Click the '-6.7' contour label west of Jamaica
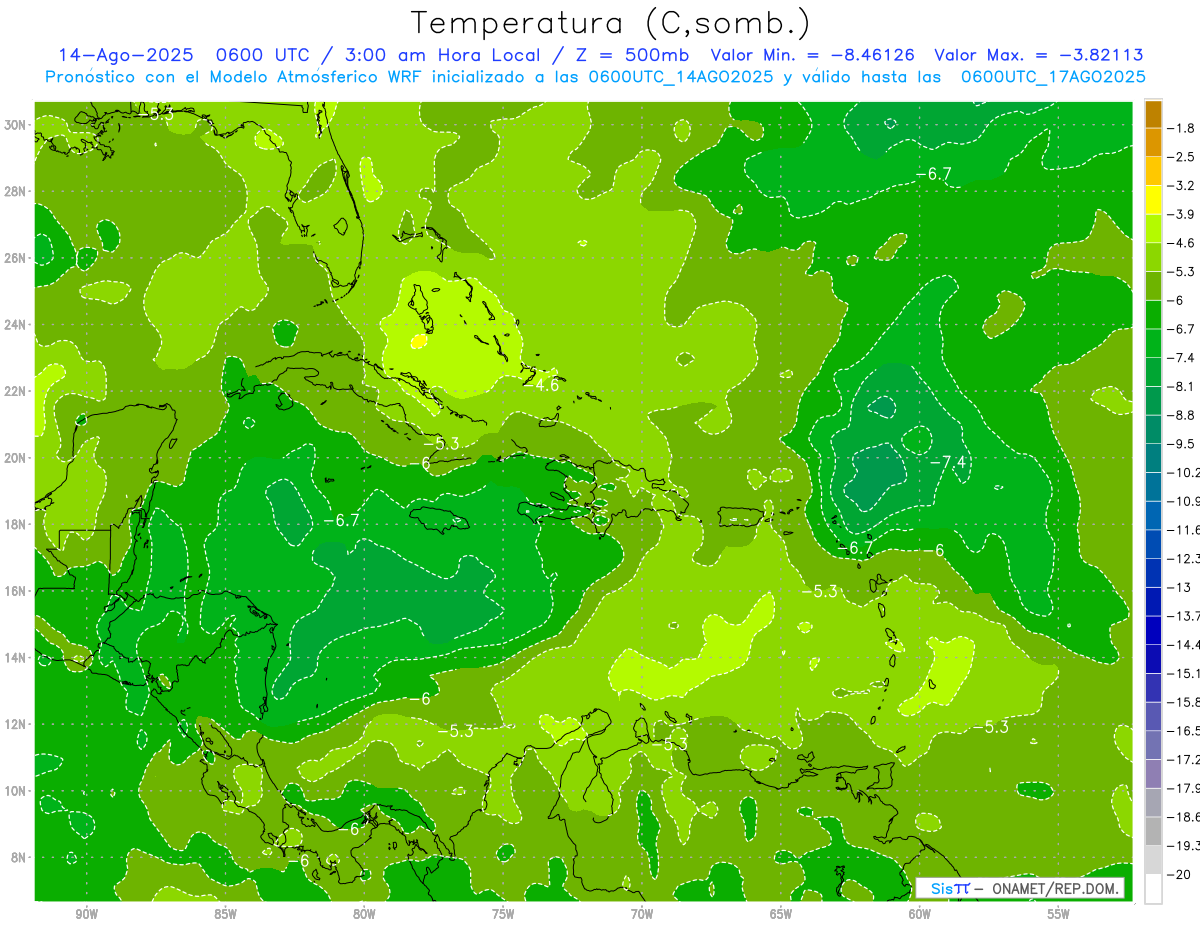The width and height of the screenshot is (1200, 927). (x=341, y=520)
